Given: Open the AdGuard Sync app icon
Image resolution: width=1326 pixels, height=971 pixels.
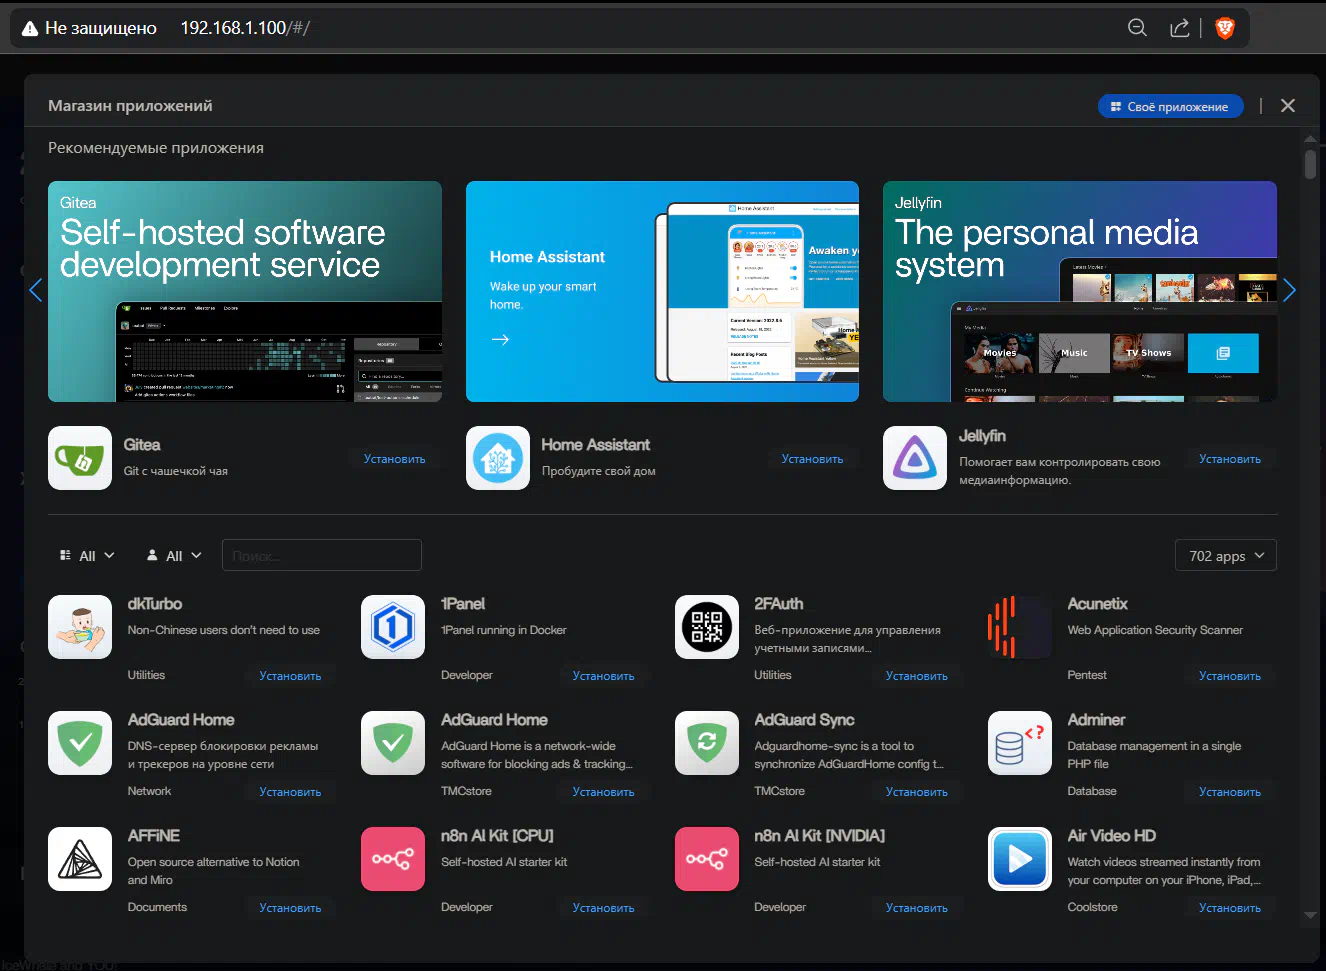Looking at the screenshot, I should pyautogui.click(x=707, y=743).
